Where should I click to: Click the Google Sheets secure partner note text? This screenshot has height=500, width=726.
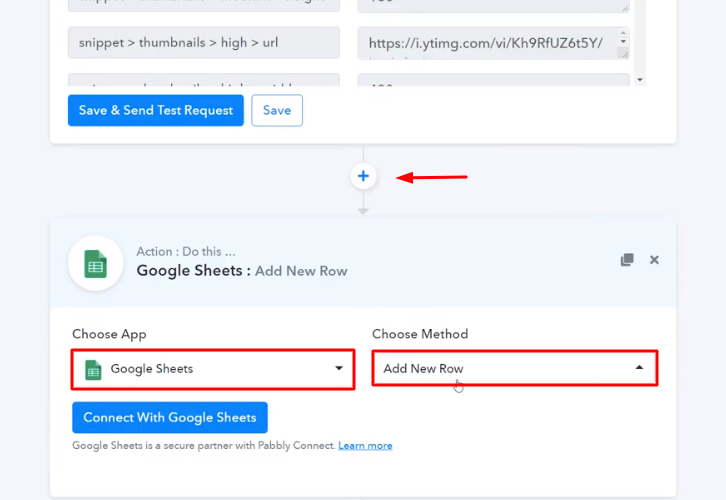click(x=204, y=446)
